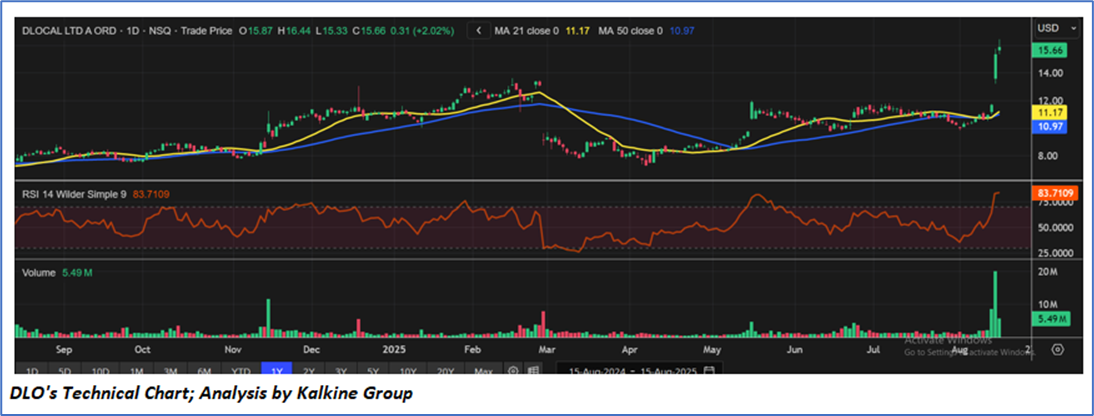1094x416 pixels.
Task: Select the 3Y time range
Action: coord(340,370)
